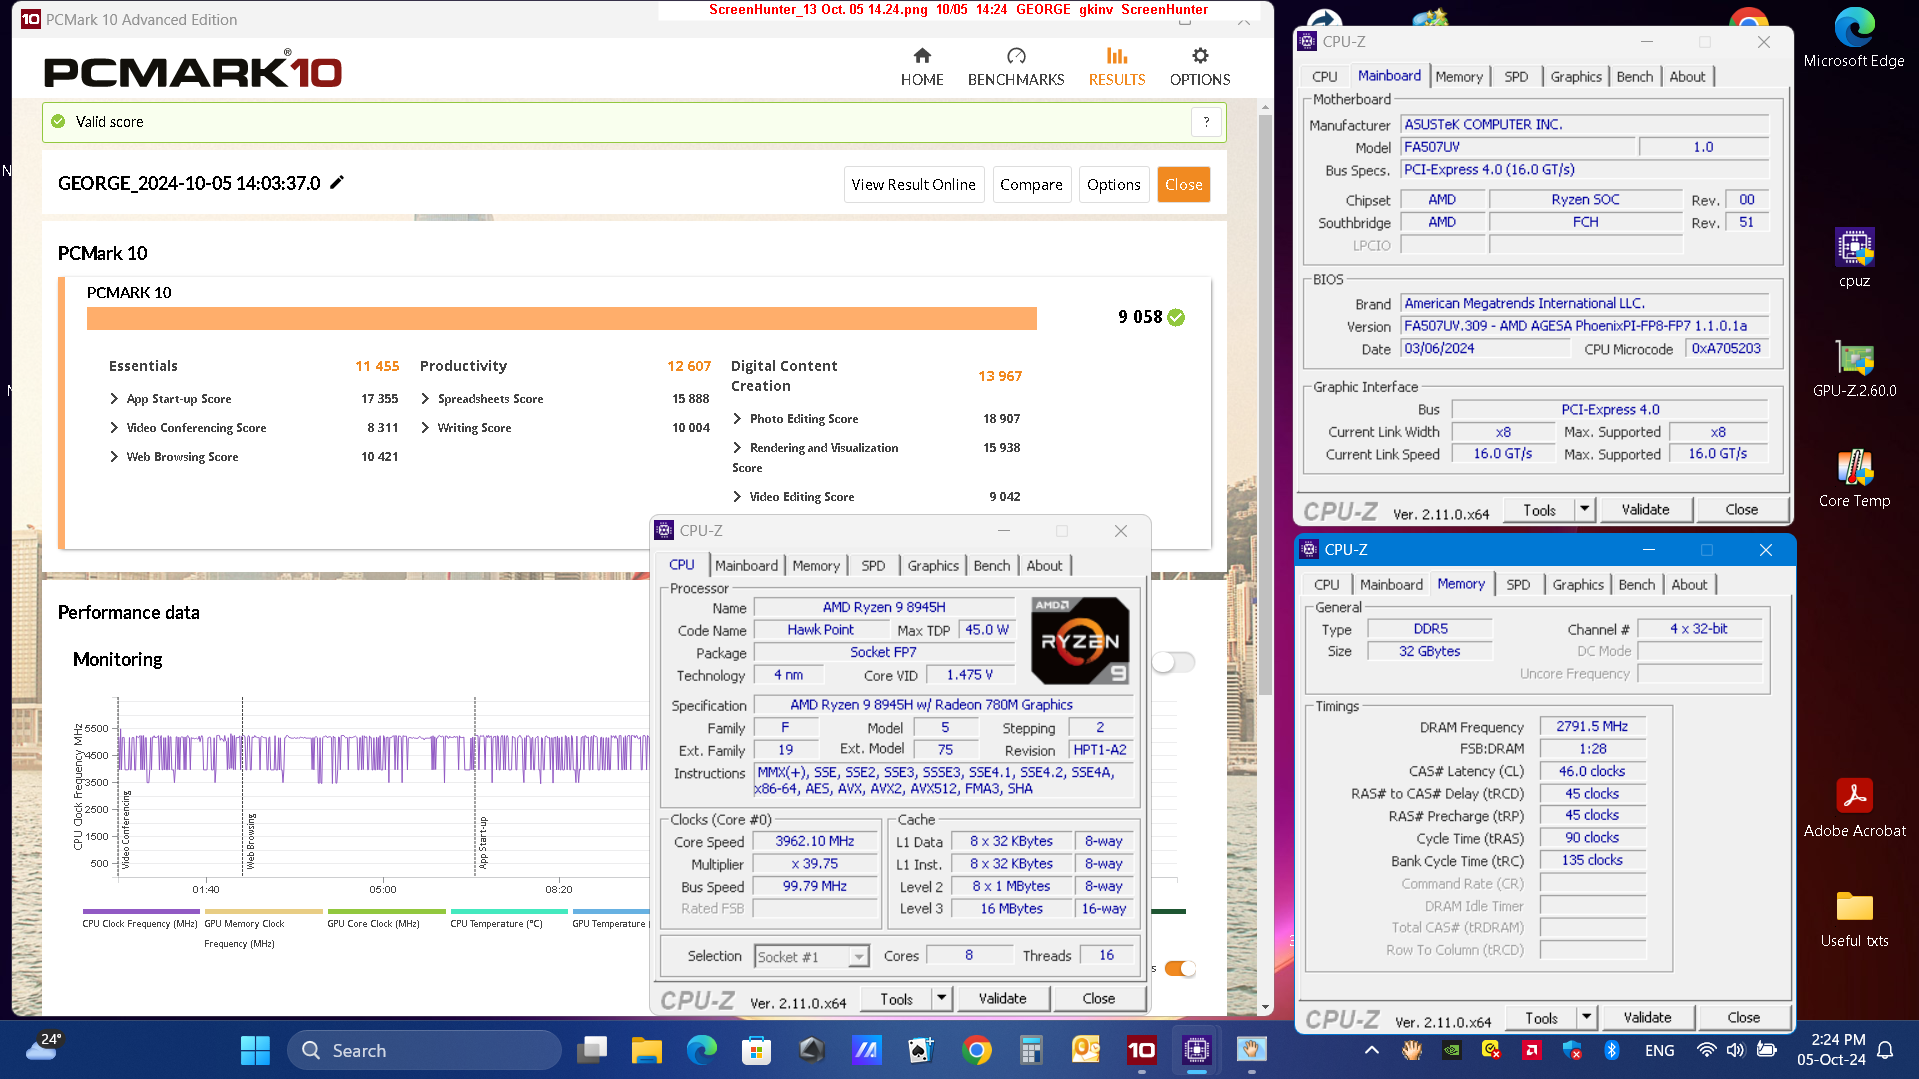Open the Useful txts desktop folder
The image size is (1919, 1079).
pyautogui.click(x=1853, y=919)
